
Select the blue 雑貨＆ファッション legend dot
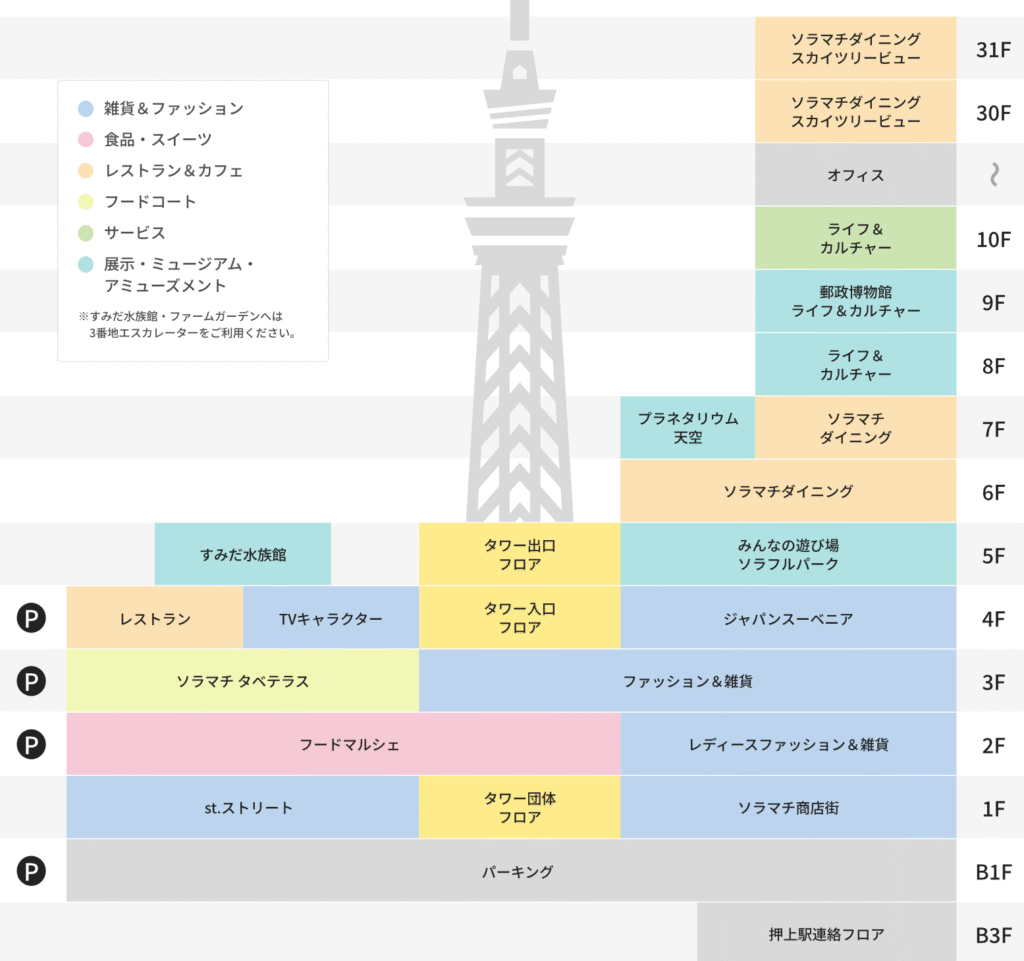pos(85,109)
